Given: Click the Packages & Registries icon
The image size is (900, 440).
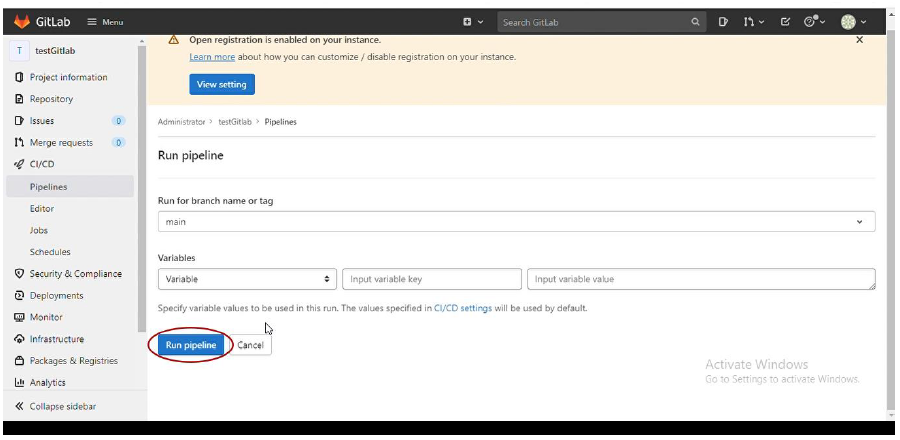Looking at the screenshot, I should pos(19,361).
